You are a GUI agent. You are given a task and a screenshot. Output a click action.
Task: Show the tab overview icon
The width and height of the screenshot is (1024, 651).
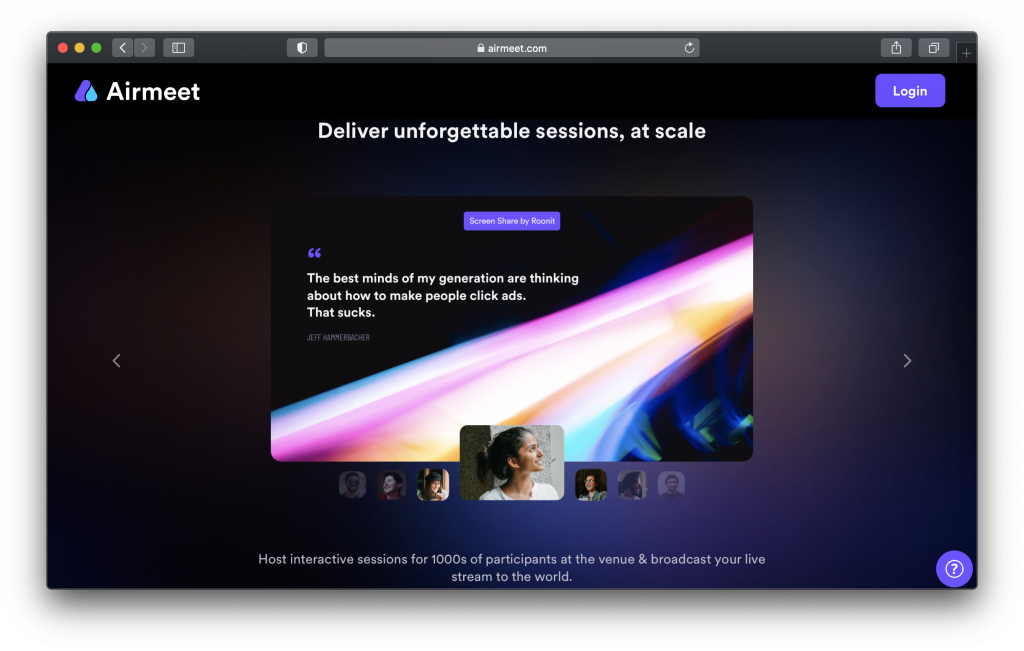[x=934, y=48]
